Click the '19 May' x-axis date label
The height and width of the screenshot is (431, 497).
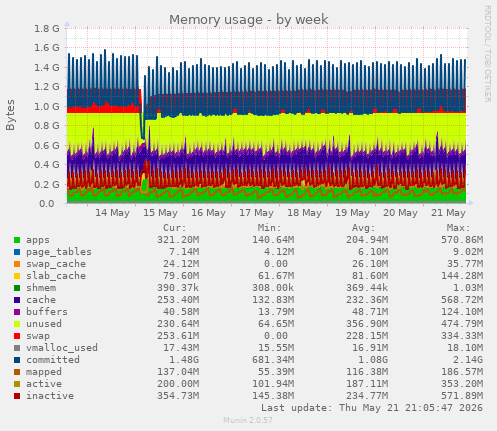tap(352, 213)
